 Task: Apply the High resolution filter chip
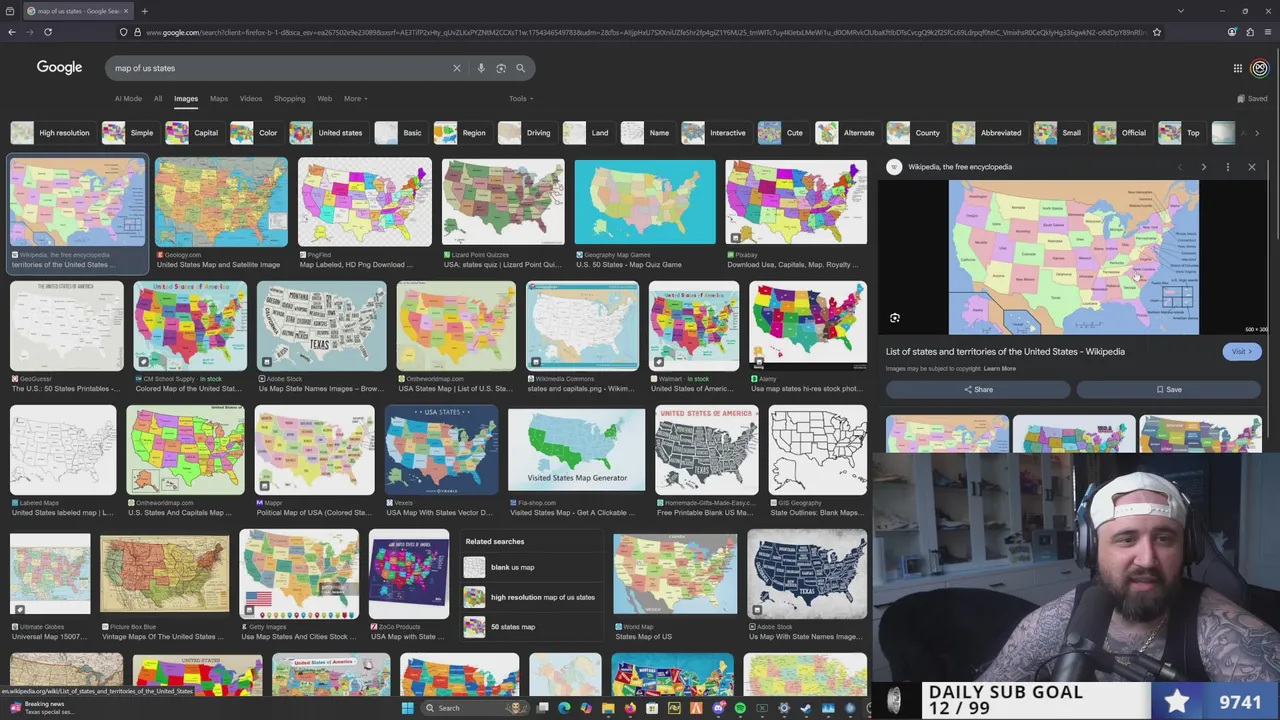[x=52, y=133]
